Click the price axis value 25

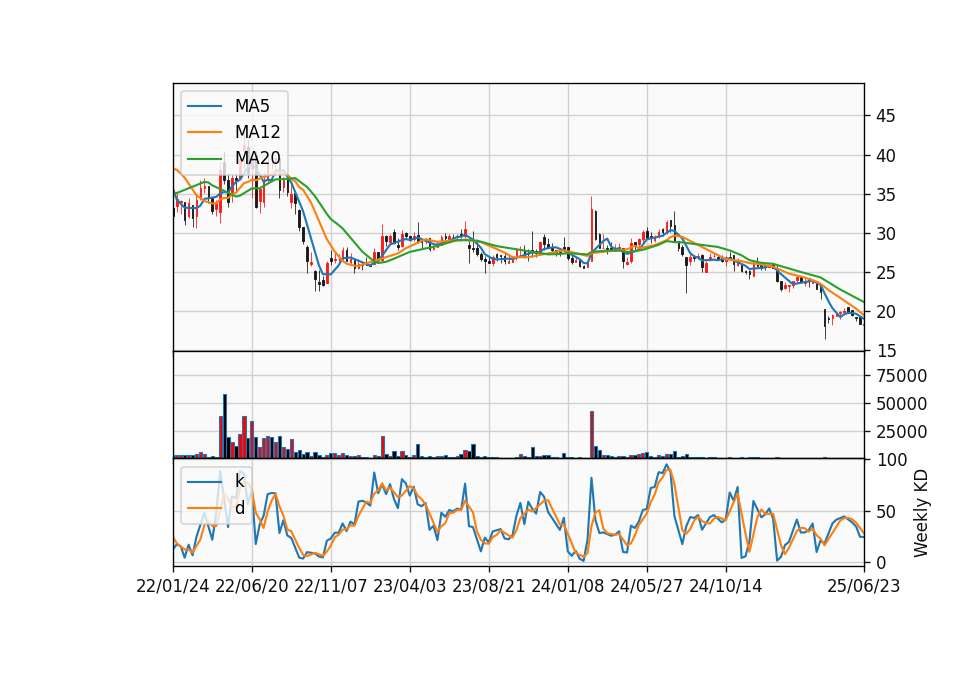(x=885, y=273)
